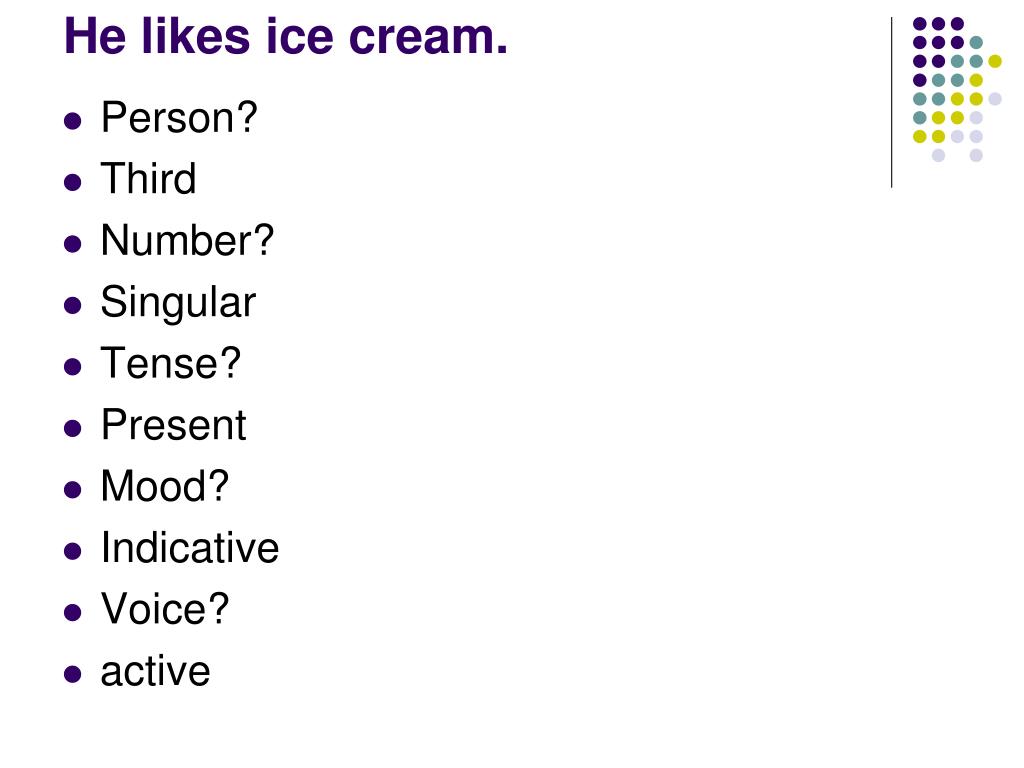Select the 'Tense?' bullet text
The width and height of the screenshot is (1024, 768).
170,363
